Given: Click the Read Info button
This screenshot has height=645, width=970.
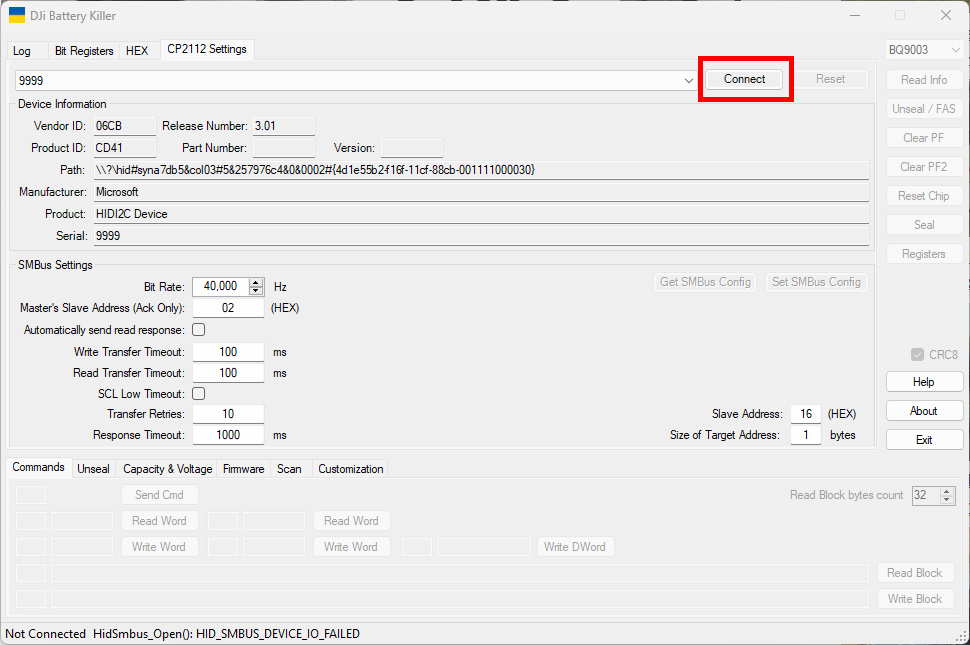Looking at the screenshot, I should [x=924, y=79].
